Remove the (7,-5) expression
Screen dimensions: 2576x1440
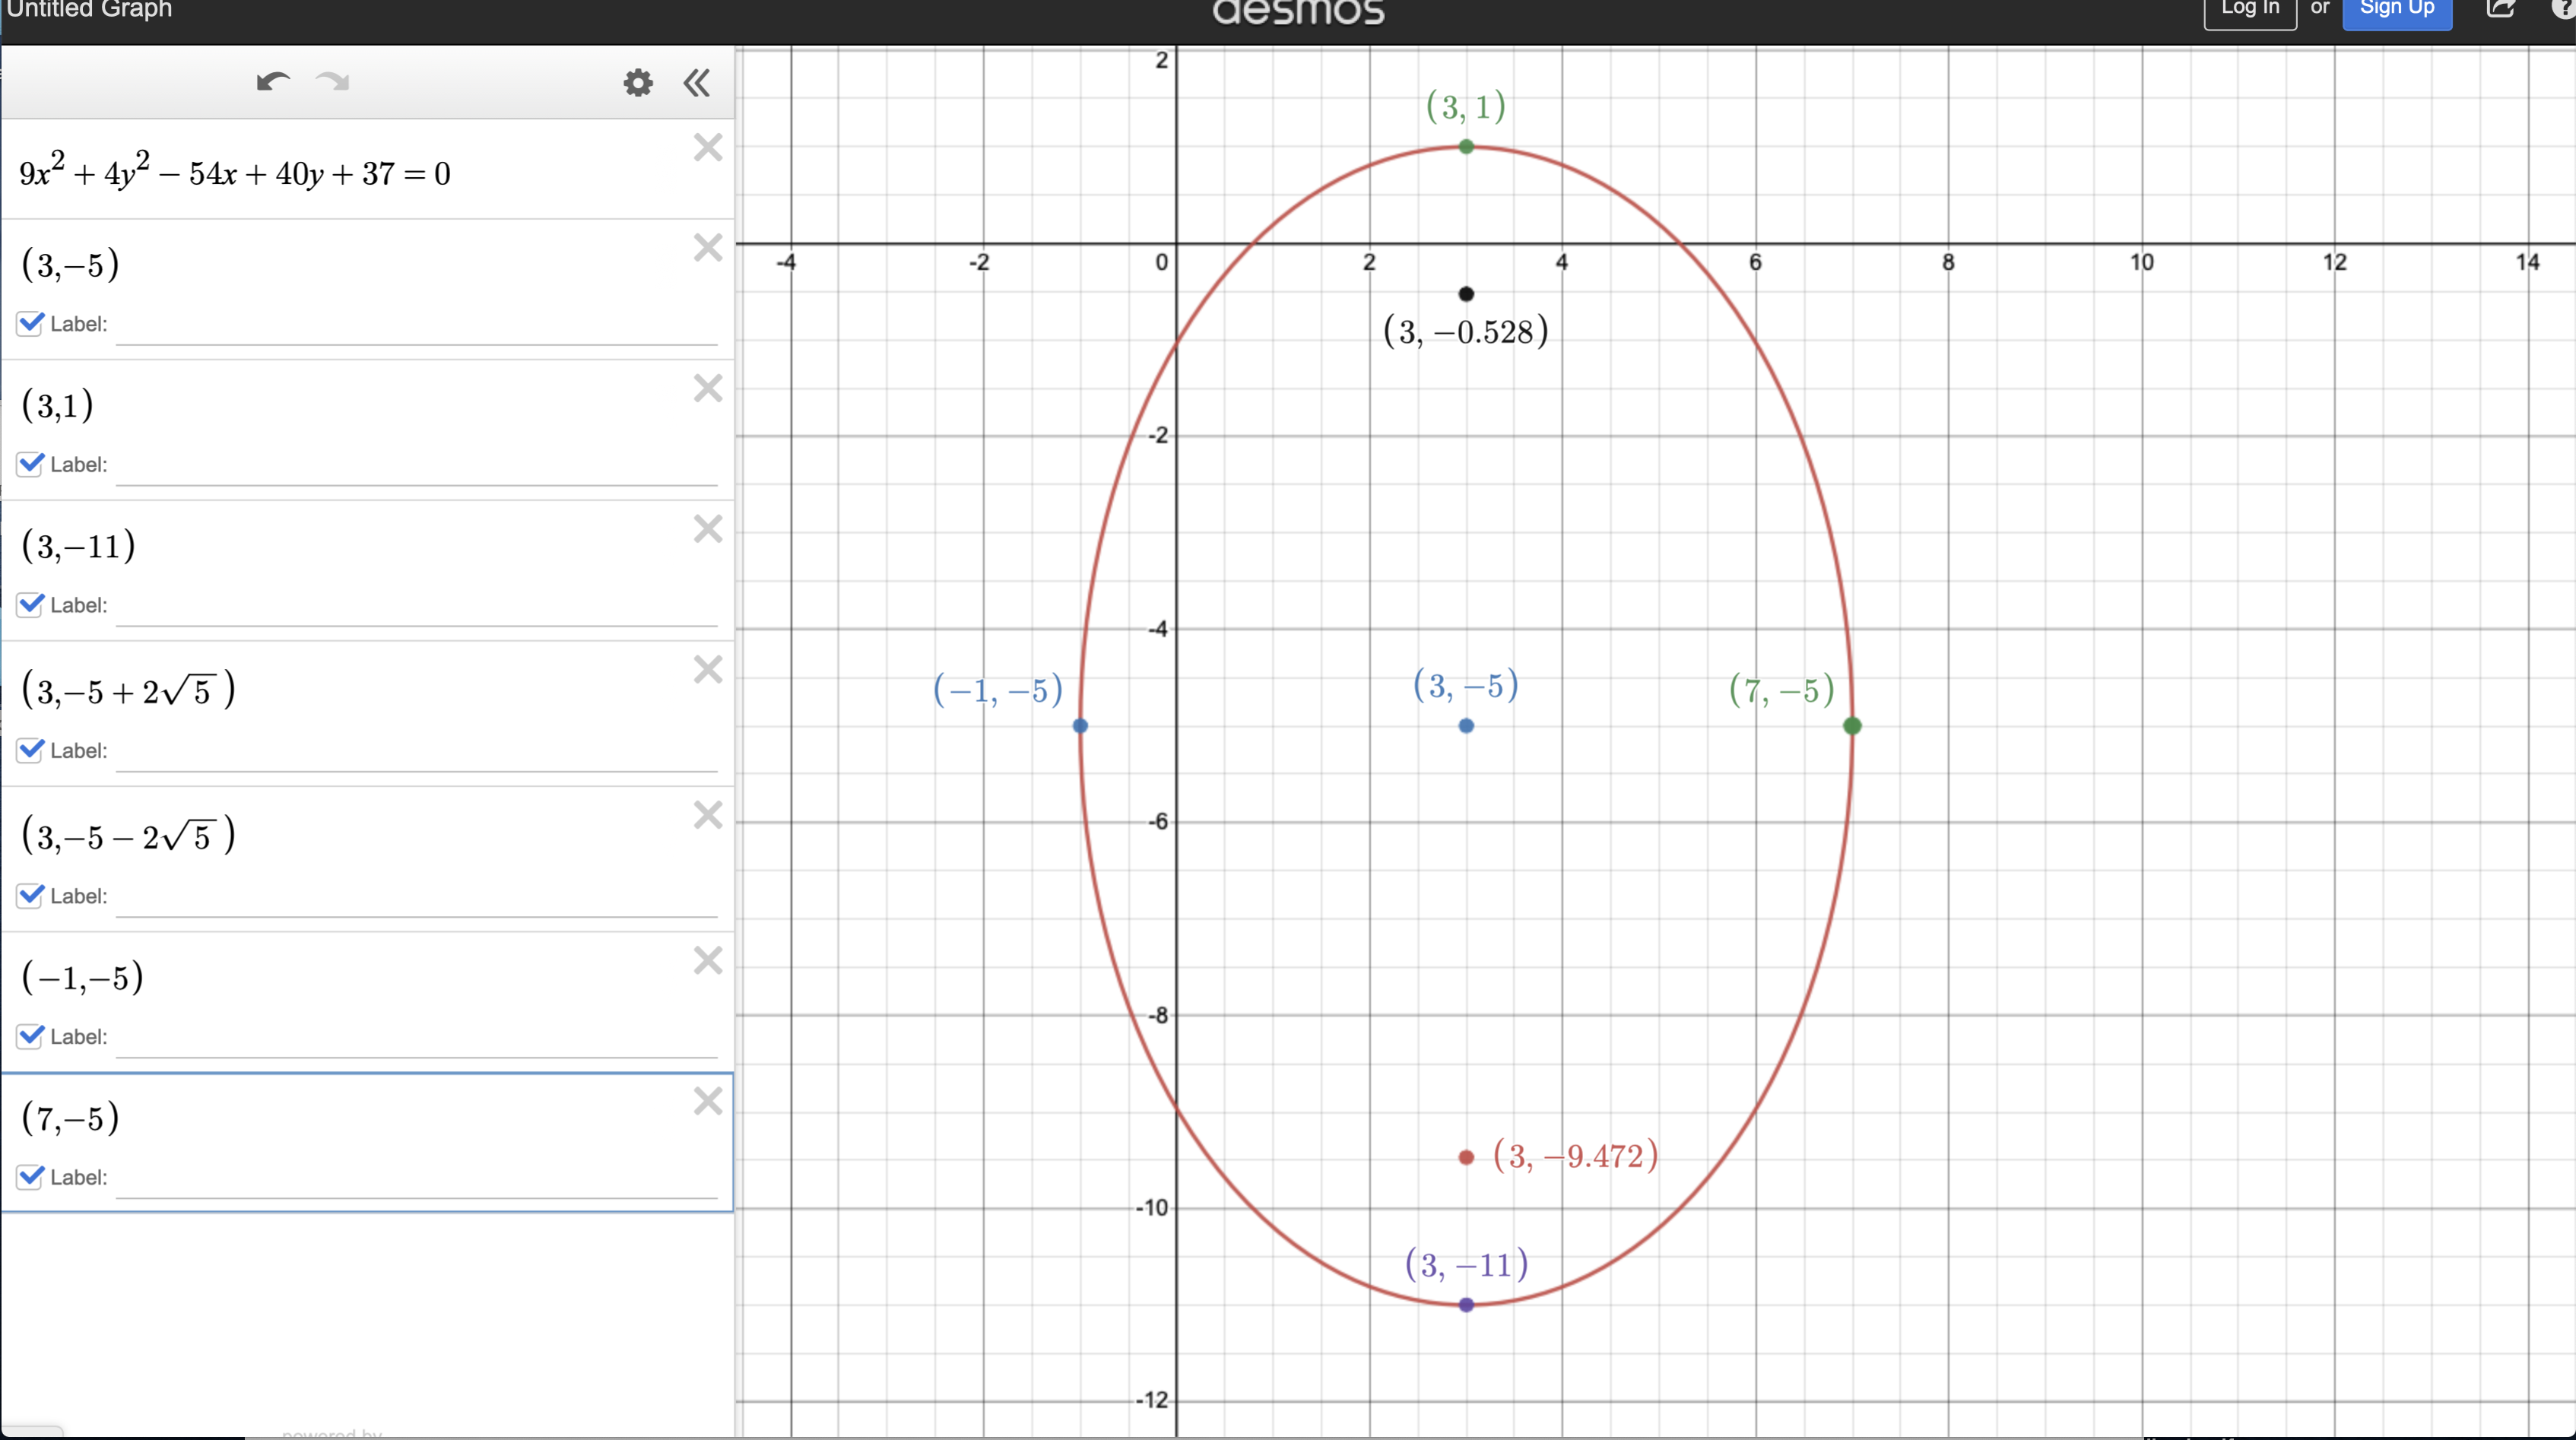tap(708, 1101)
